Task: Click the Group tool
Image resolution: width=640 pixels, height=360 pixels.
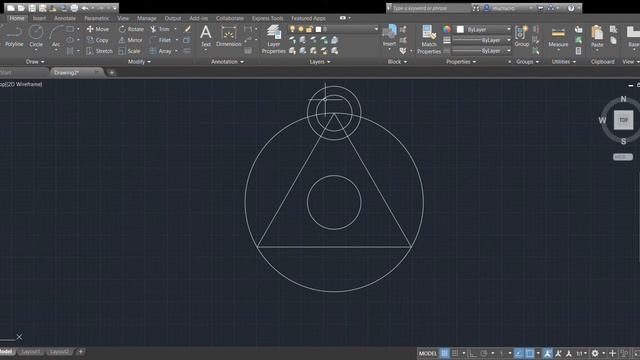Action: pos(521,36)
